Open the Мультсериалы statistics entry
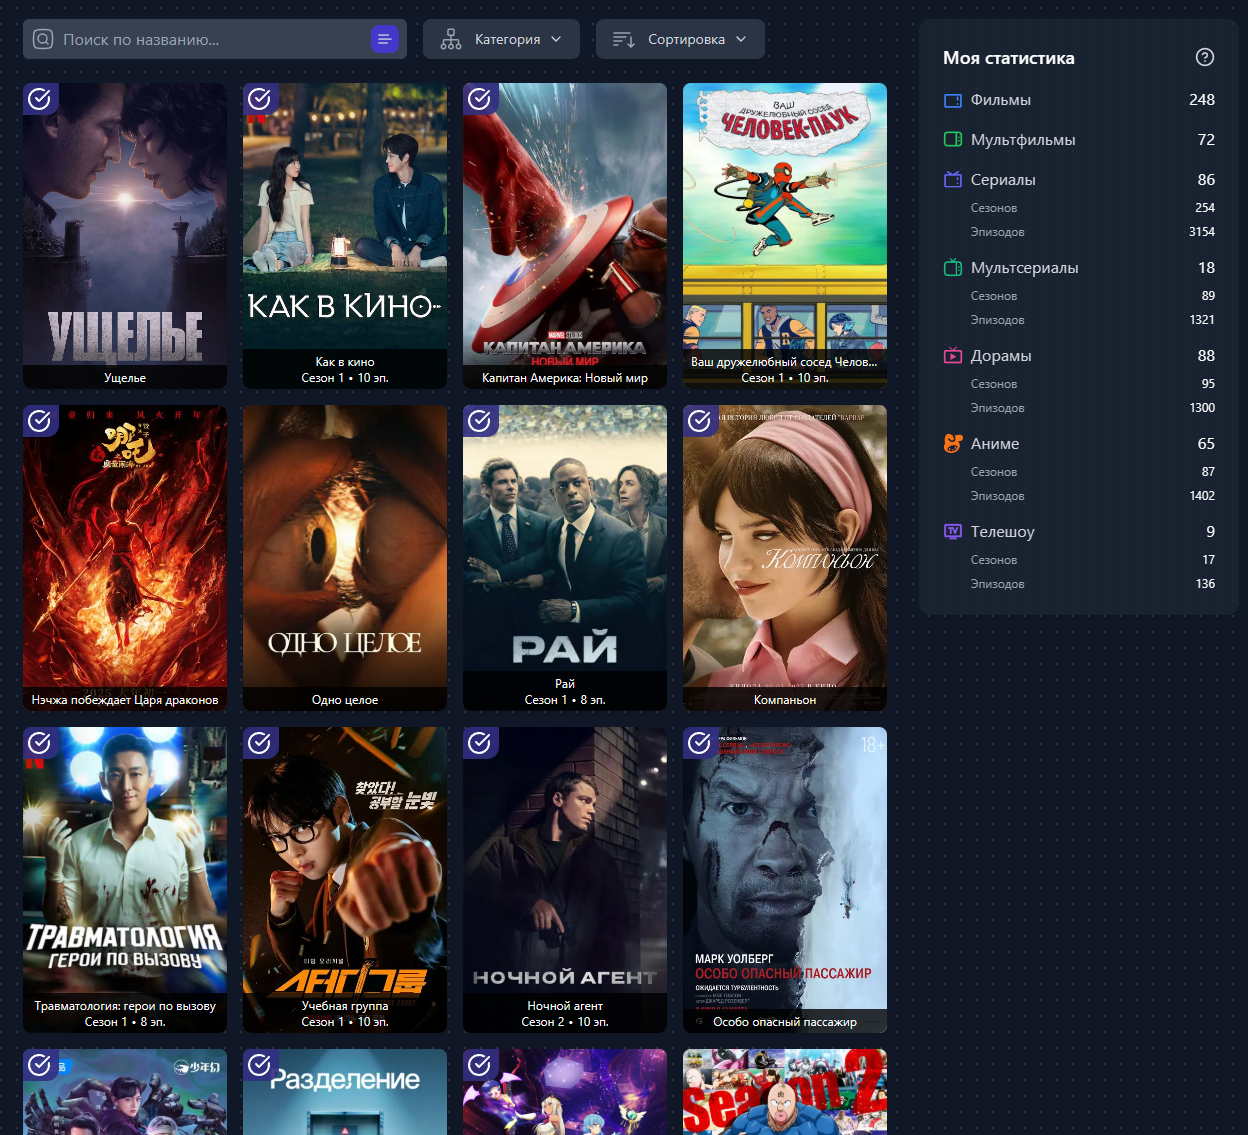 1024,268
